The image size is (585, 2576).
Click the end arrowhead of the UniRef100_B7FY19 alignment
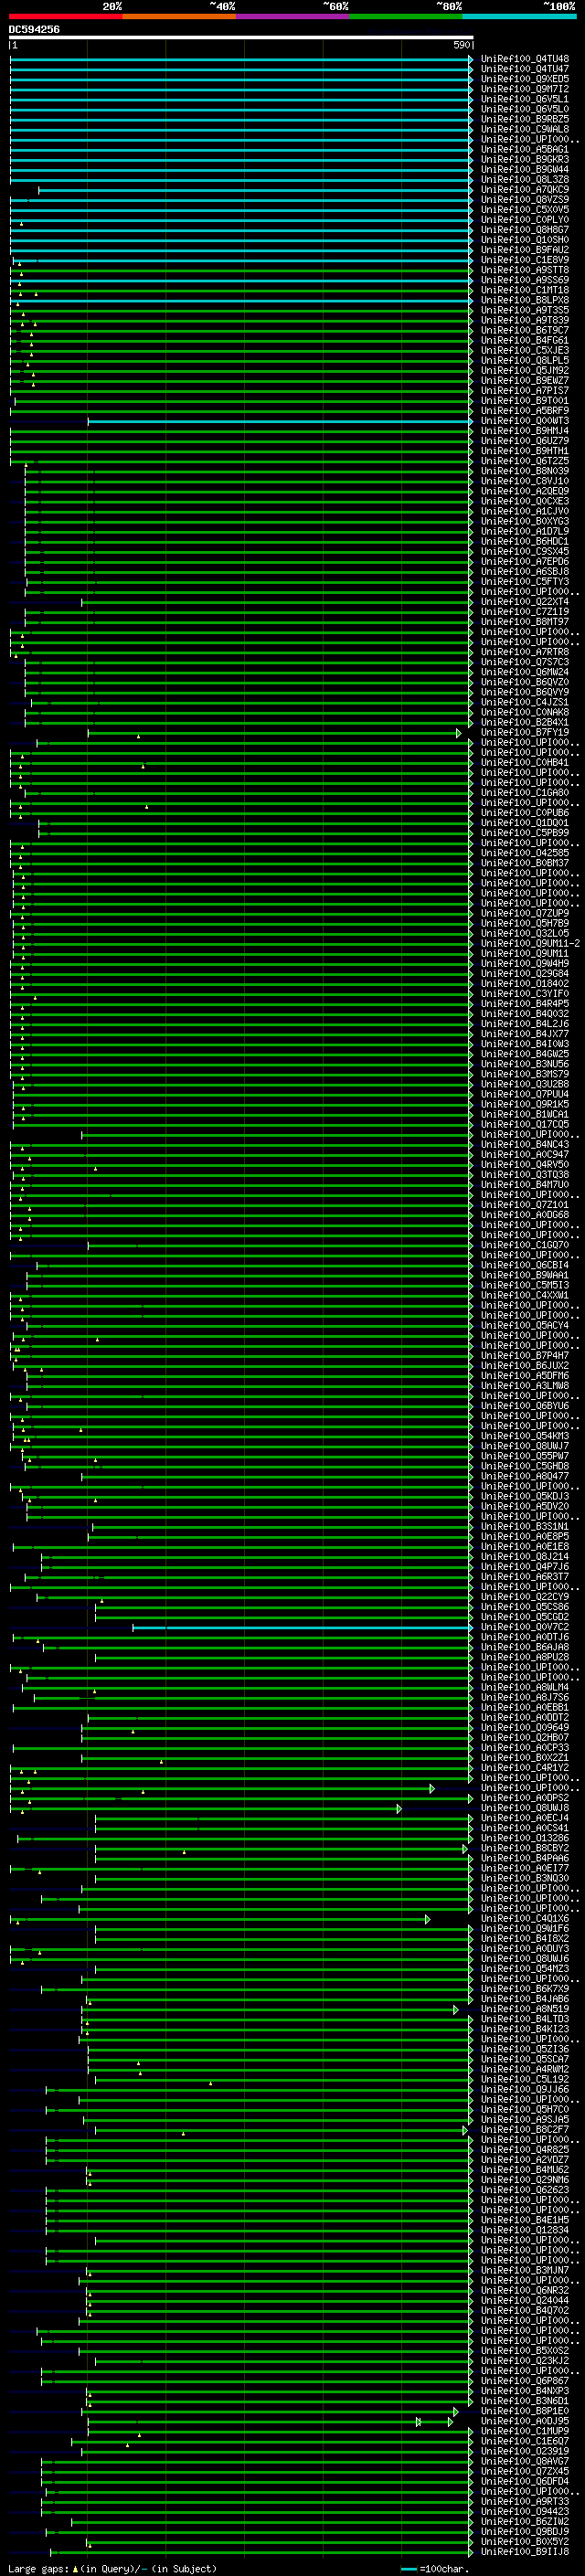[459, 734]
